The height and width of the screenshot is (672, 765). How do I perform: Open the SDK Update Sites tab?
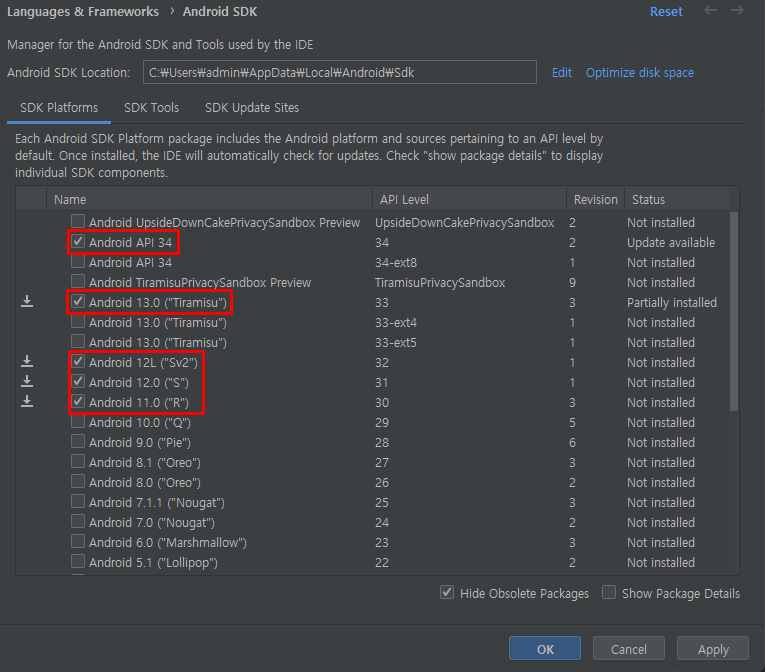[252, 108]
